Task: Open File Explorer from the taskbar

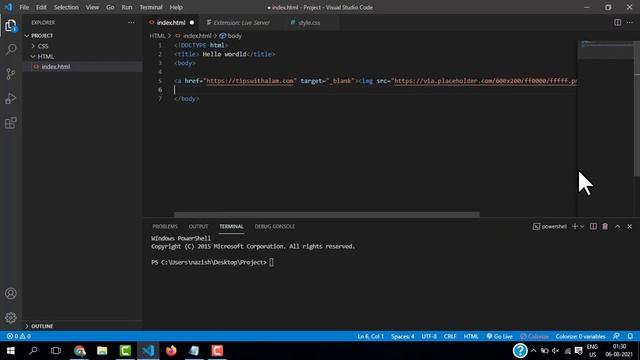Action: tap(102, 351)
